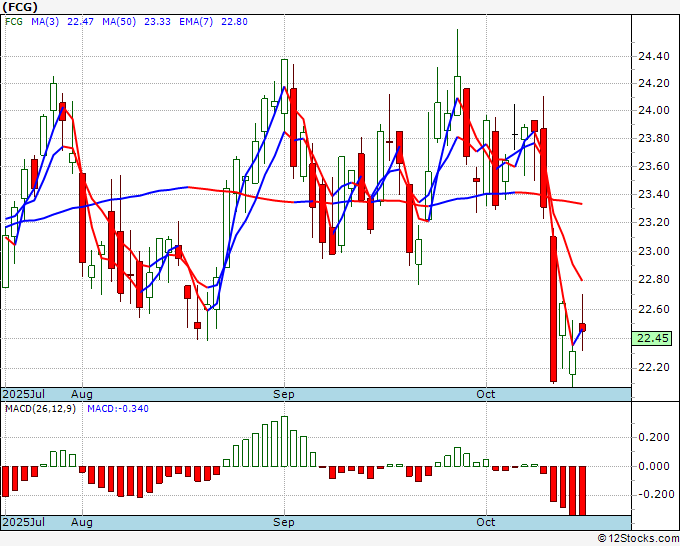Click 2025Jul on price chart date axis
The image size is (680, 546).
(x=24, y=394)
